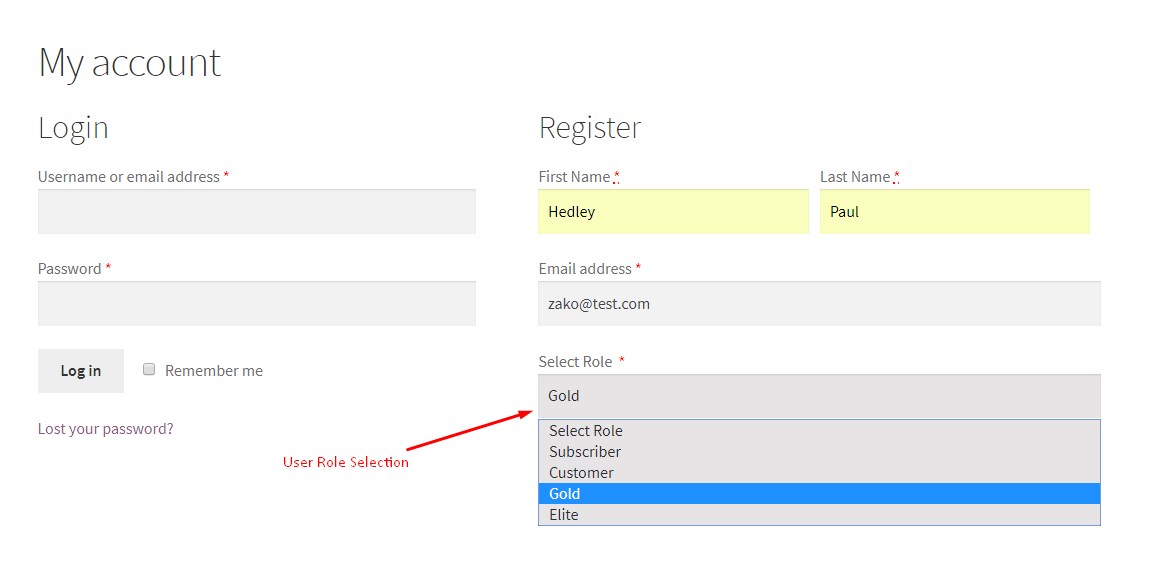The image size is (1161, 572).
Task: Click the Email address field zako@test.com
Action: tap(819, 303)
